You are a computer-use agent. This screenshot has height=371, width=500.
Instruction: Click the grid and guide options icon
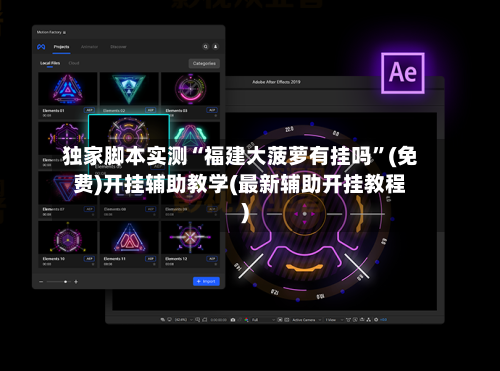(197, 320)
